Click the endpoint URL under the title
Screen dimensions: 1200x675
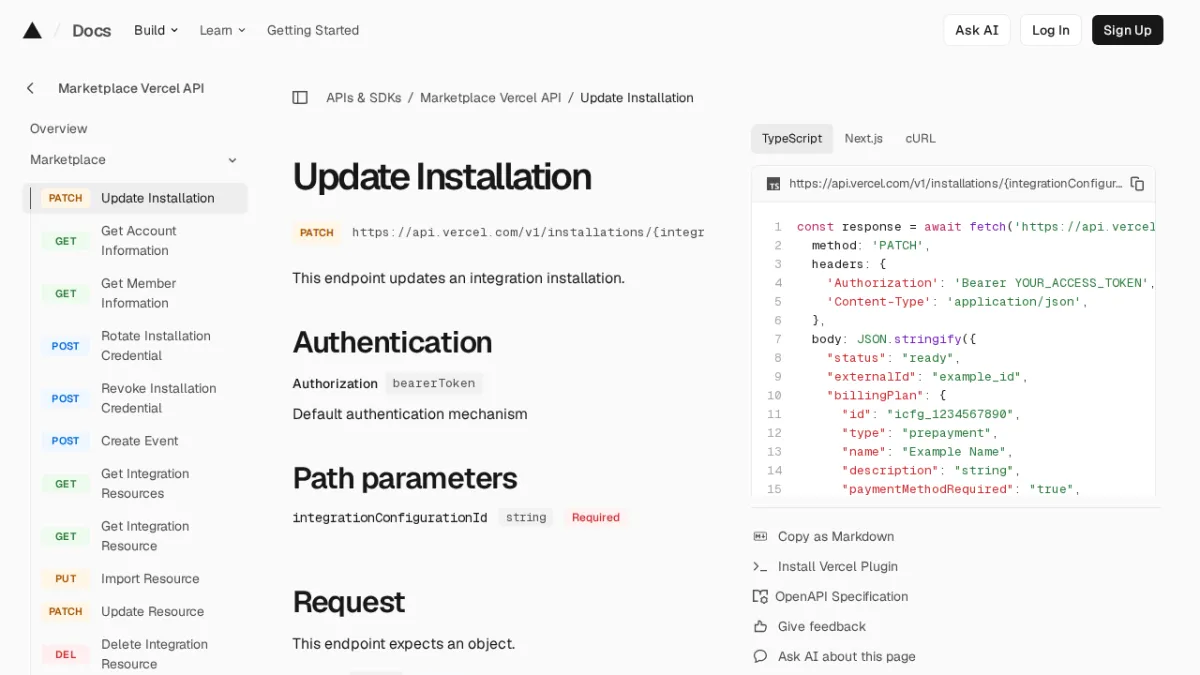pyautogui.click(x=528, y=232)
